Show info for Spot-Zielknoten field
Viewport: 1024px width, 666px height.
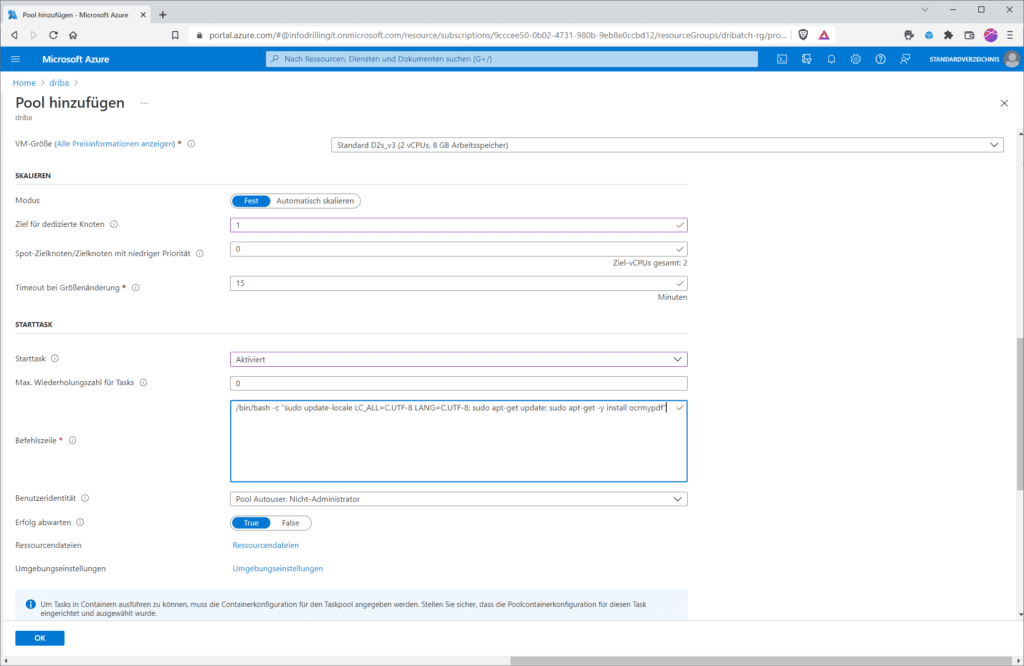pyautogui.click(x=200, y=253)
